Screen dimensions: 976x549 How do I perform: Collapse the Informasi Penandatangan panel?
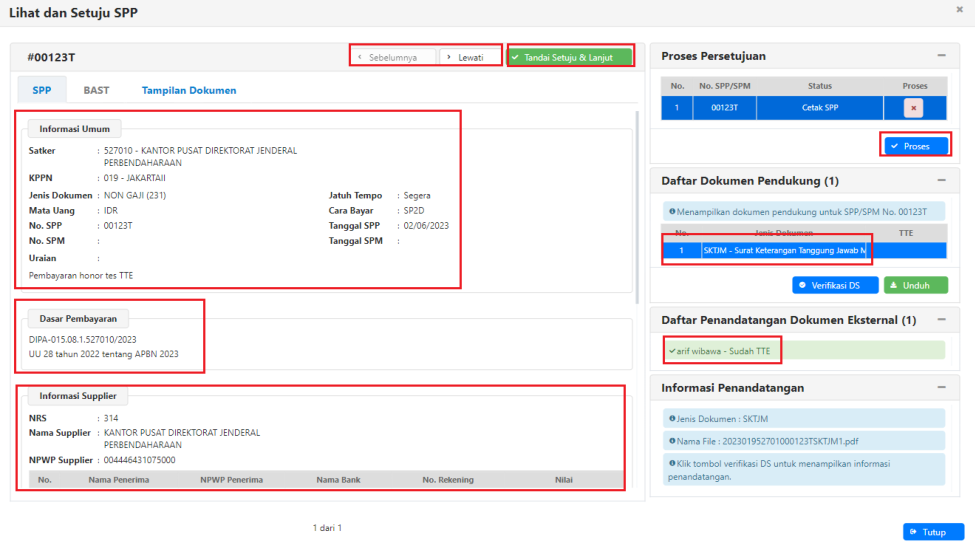941,387
